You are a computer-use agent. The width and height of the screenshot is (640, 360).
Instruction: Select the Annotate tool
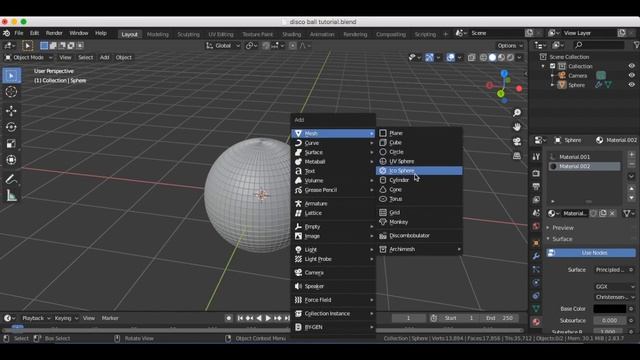pyautogui.click(x=11, y=179)
